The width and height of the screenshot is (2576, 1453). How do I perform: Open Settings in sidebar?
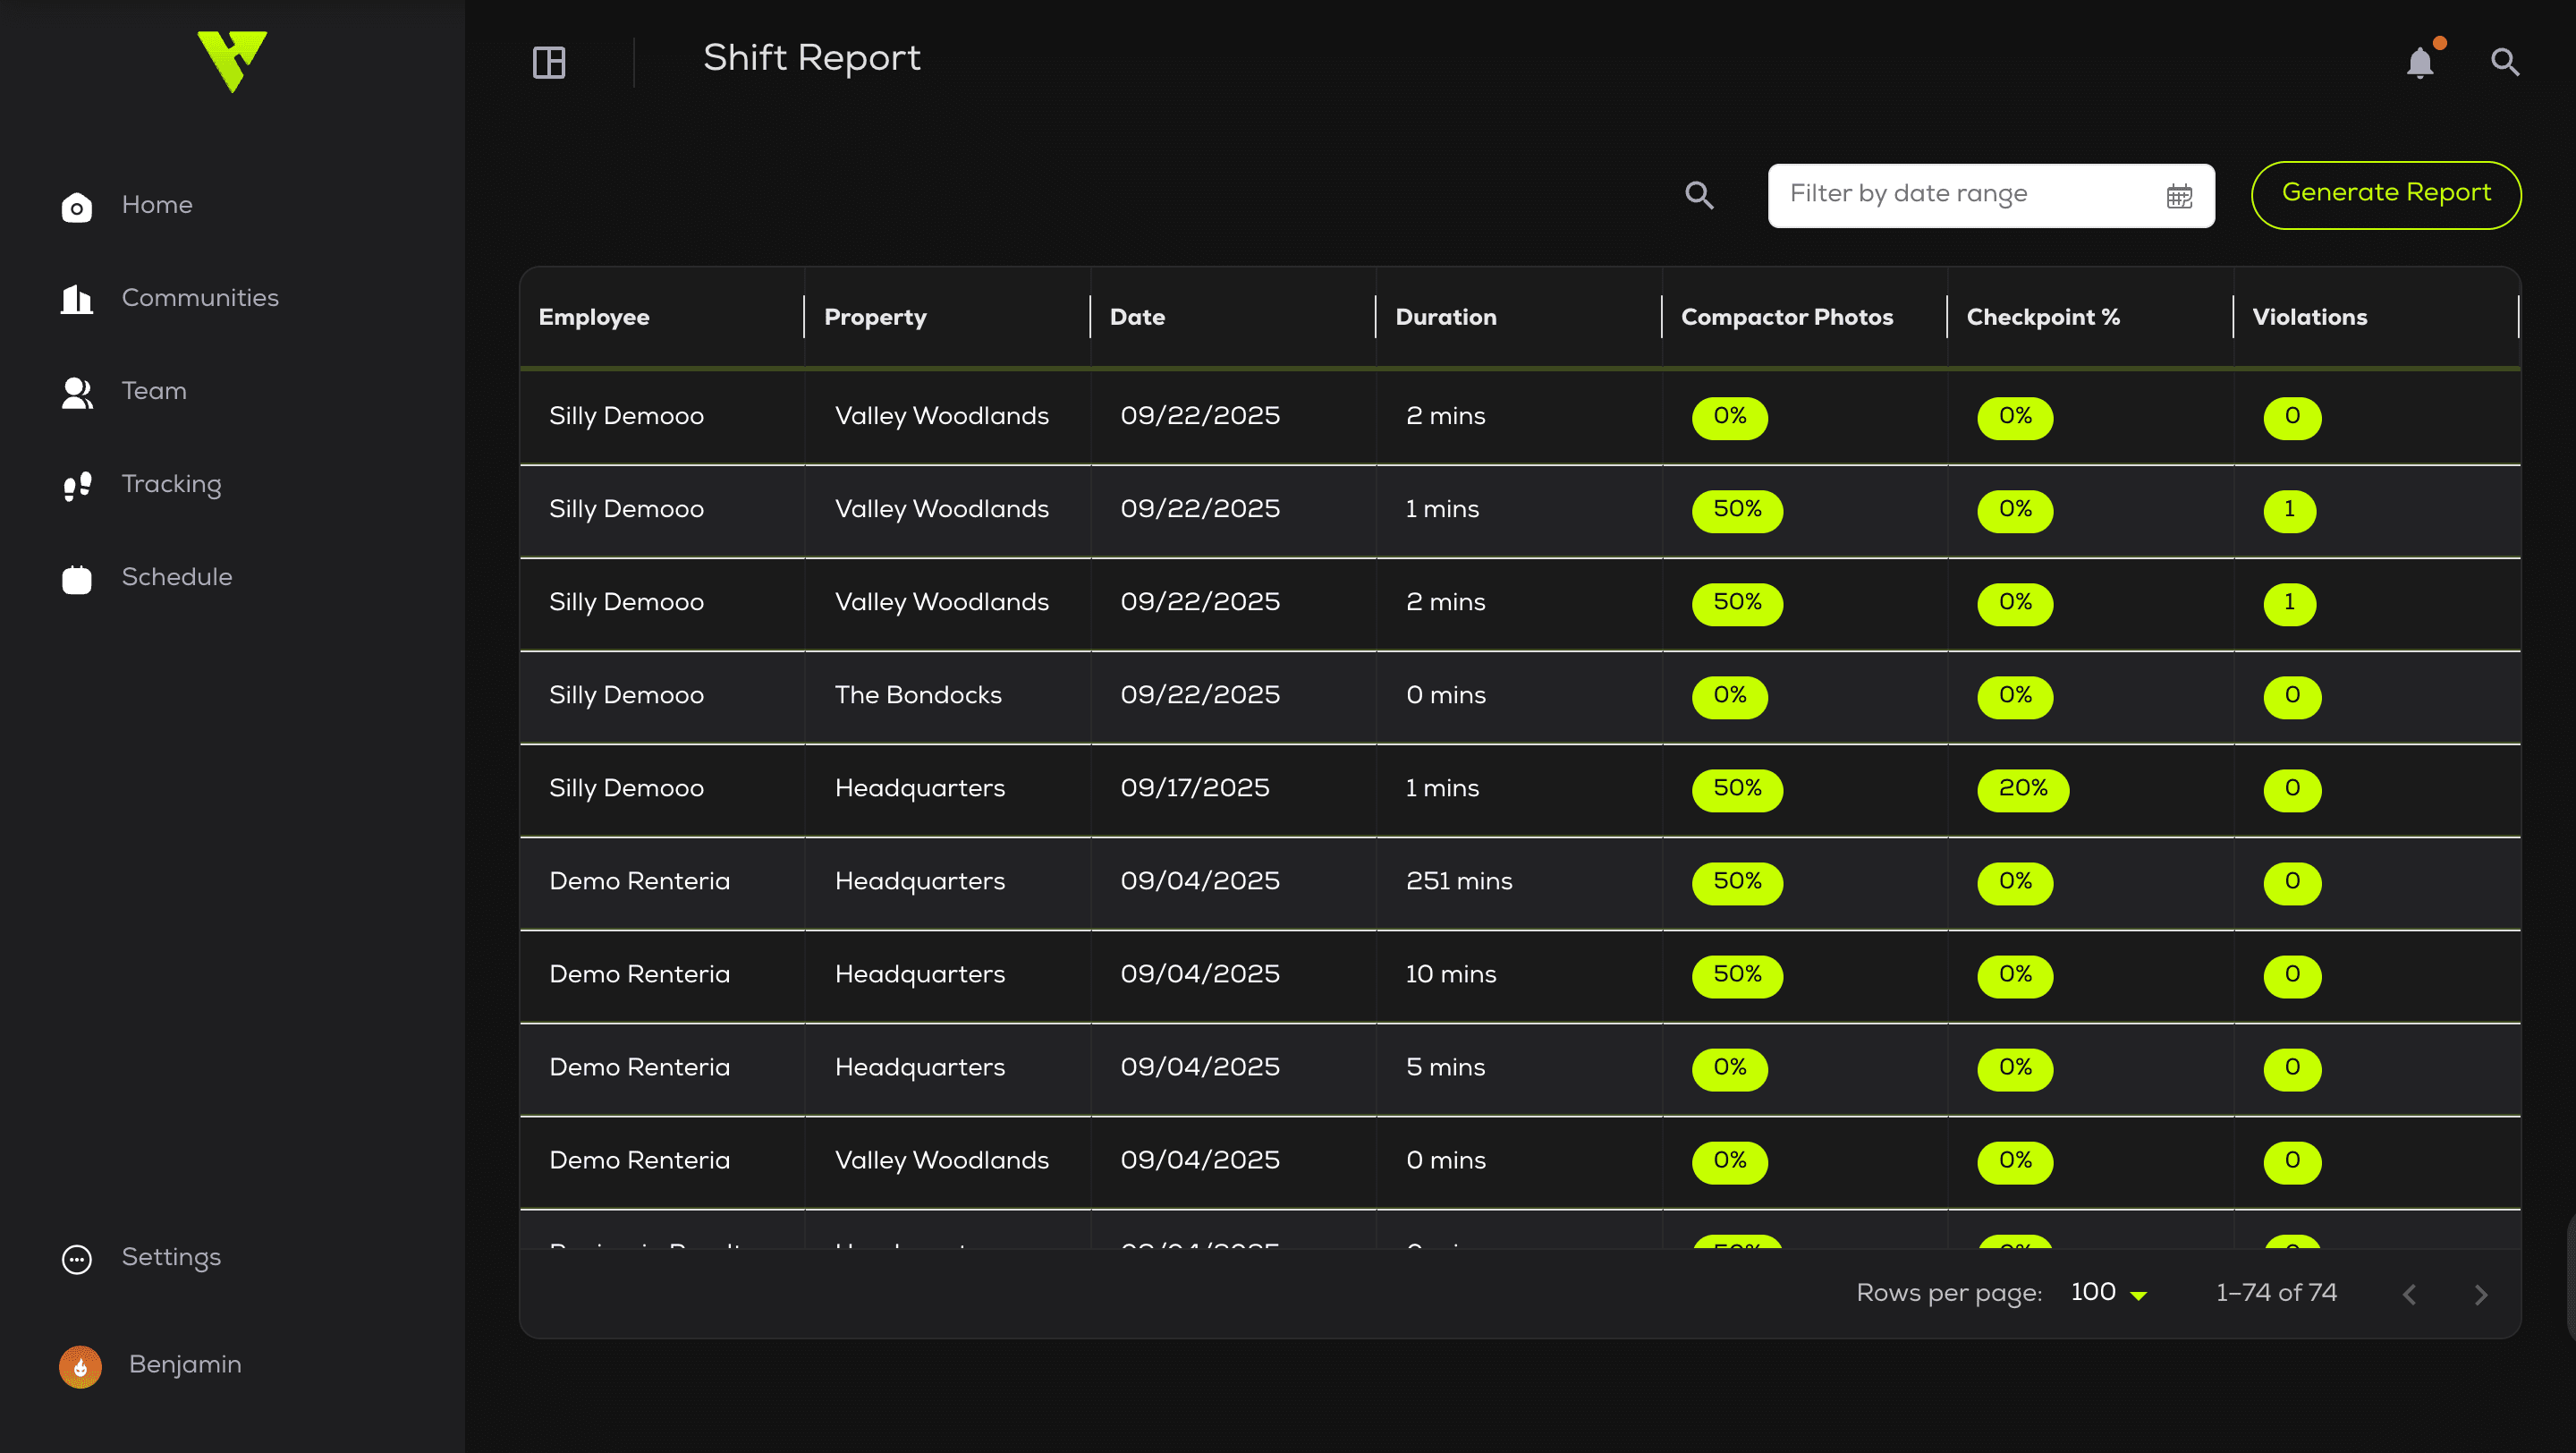pos(171,1257)
